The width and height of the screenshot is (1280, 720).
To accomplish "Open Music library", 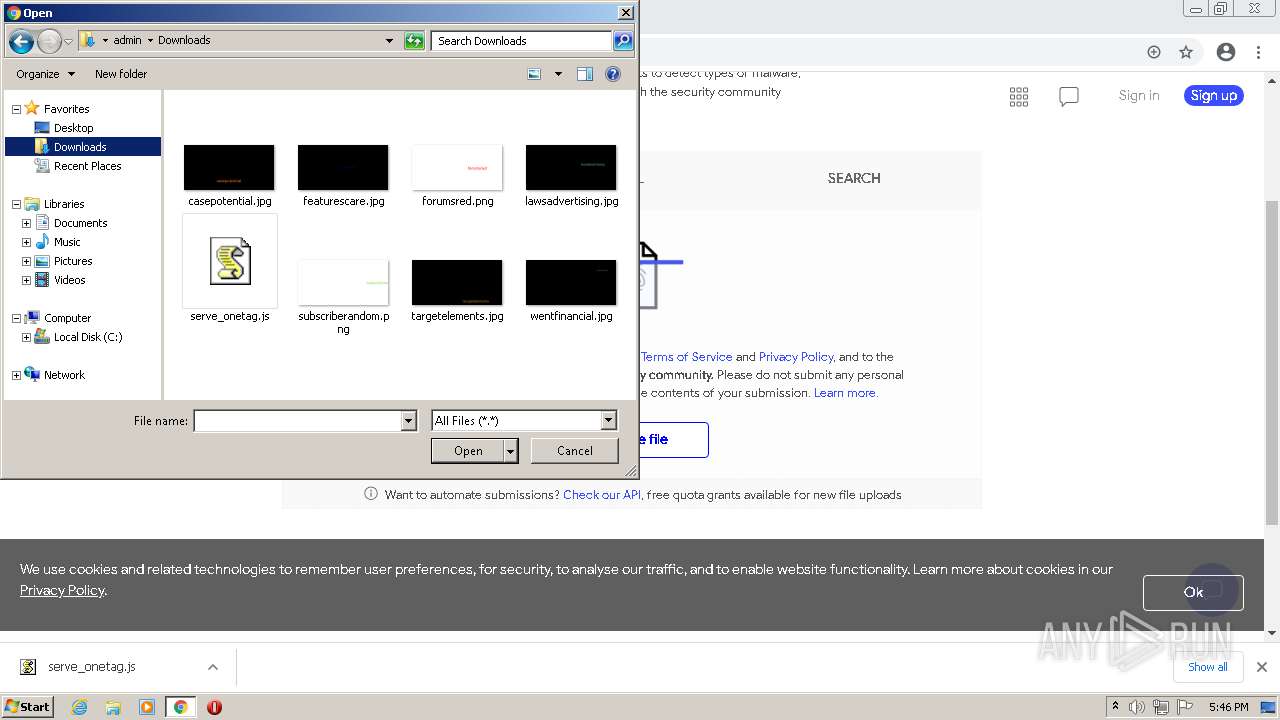I will click(67, 242).
